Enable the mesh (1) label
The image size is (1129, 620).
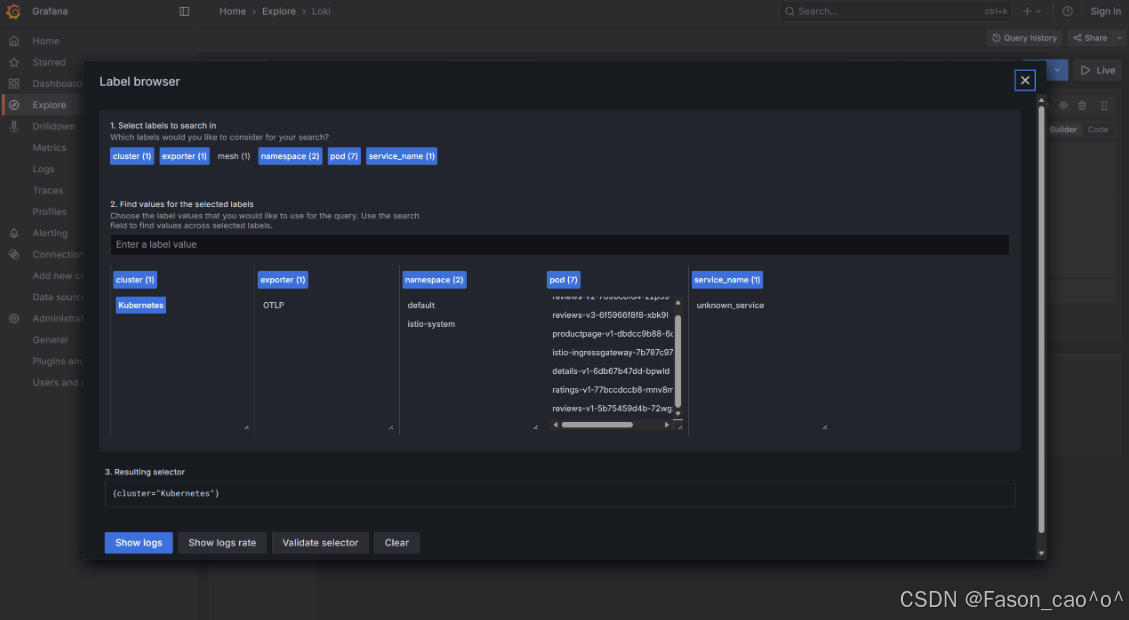click(x=234, y=156)
